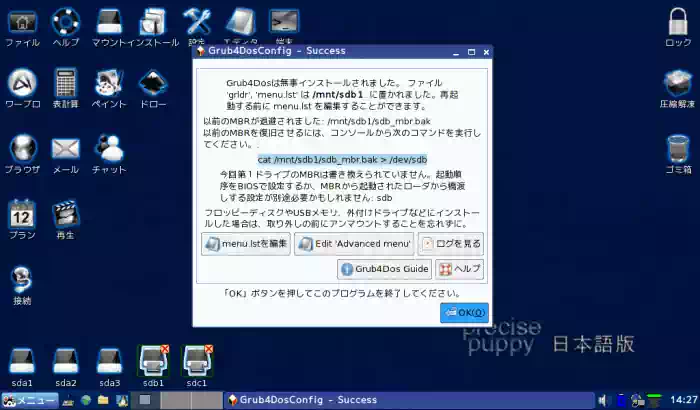This screenshot has height=410, width=700.
Task: Unmount sdc1 via its red X badge
Action: [208, 349]
